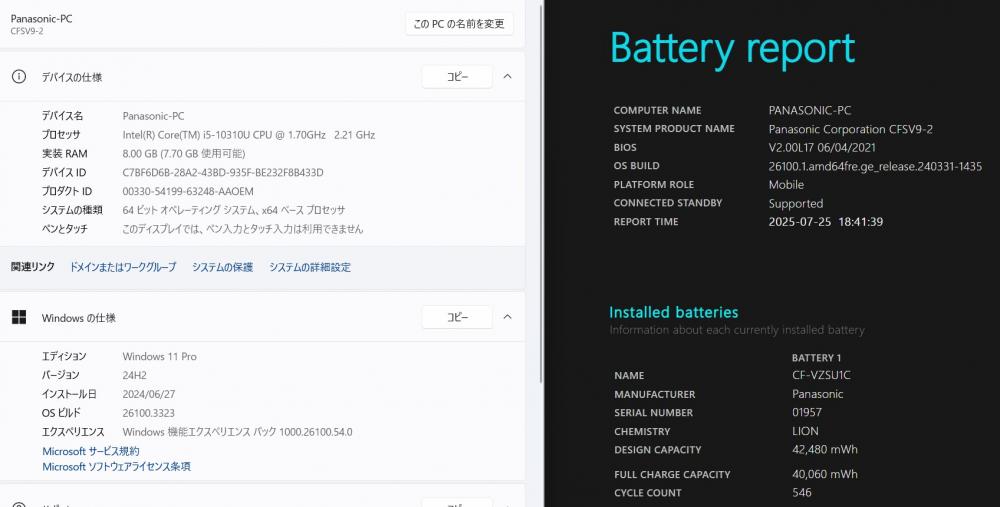Select the OS BUILD value in battery report
Screen dimensions: 1000x507
coord(875,166)
